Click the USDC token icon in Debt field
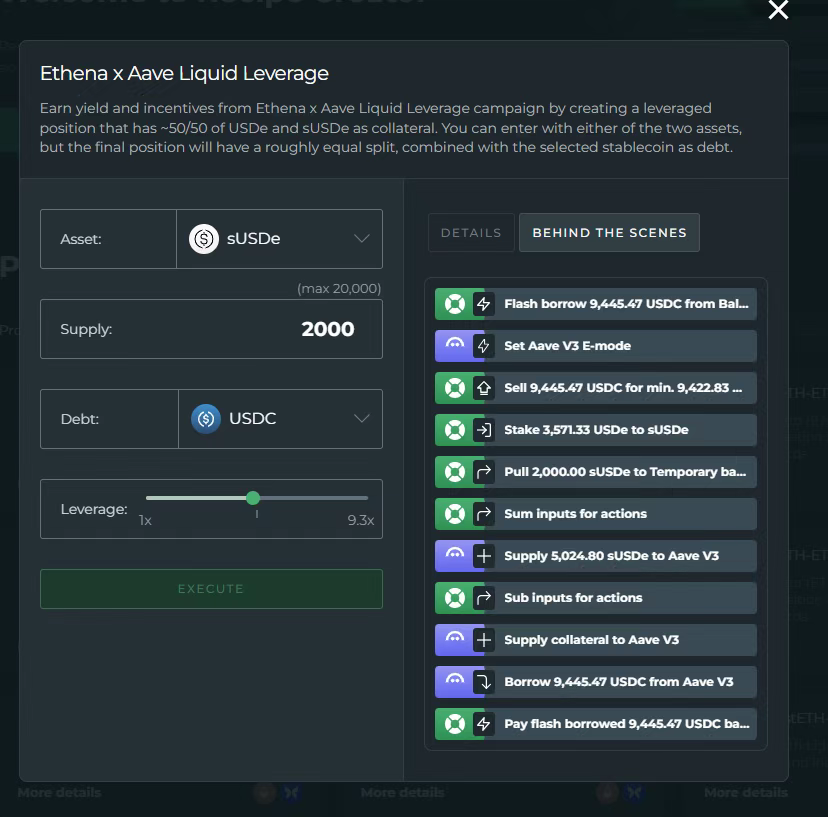 click(206, 419)
